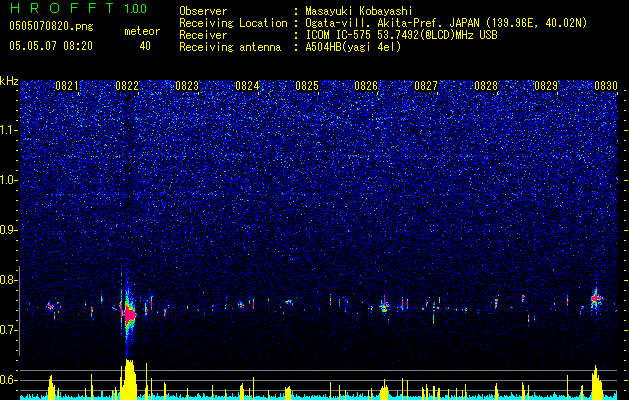629x400 pixels.
Task: Click the 'Receiving antenna' label
Action: [x=230, y=47]
